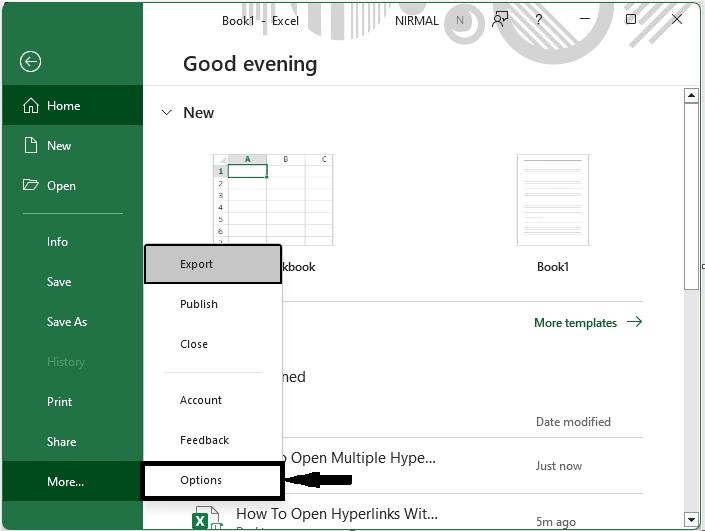Screen dimensions: 705x531
Task: Click the scrollbar up arrow
Action: click(x=691, y=95)
